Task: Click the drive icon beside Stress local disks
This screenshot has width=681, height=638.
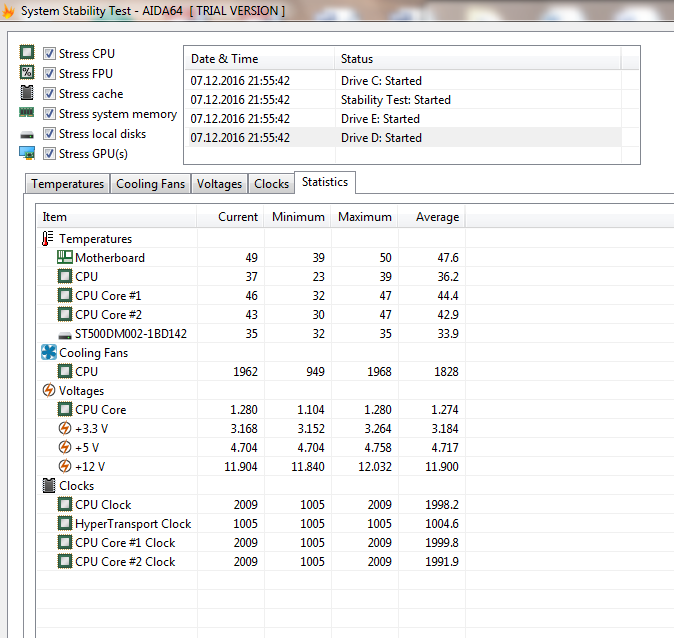Action: coord(27,135)
